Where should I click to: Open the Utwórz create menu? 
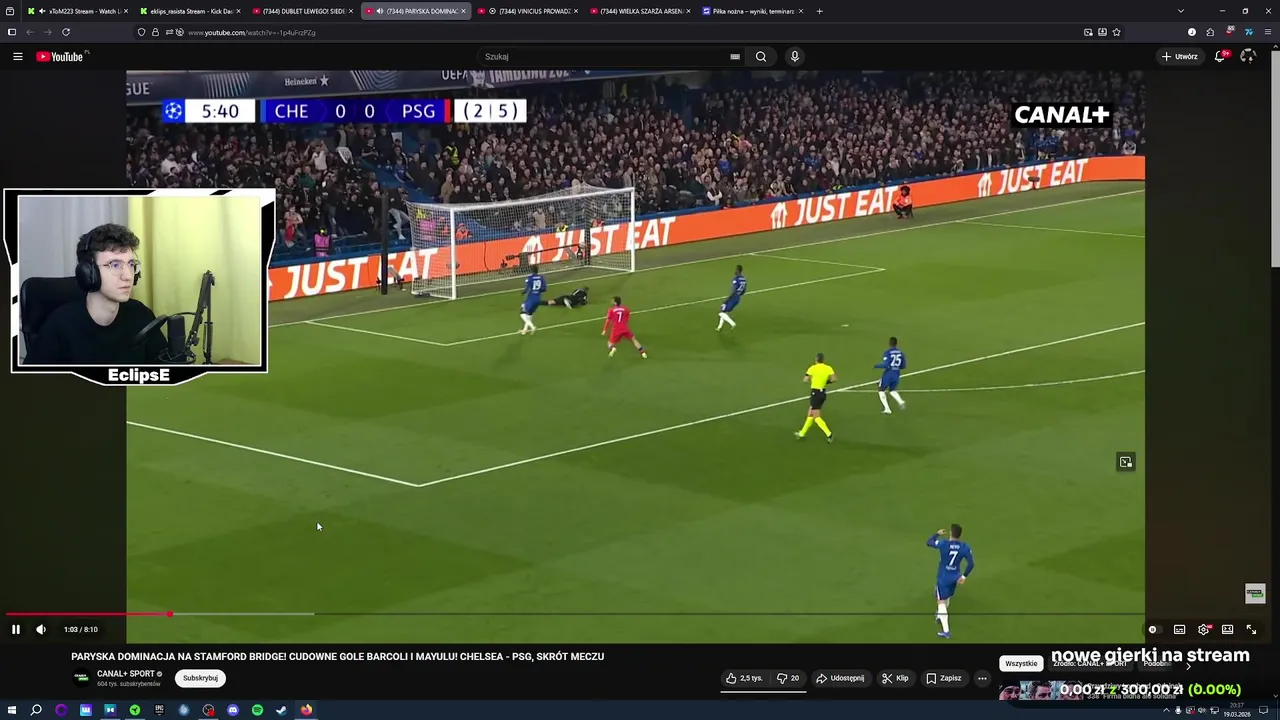[1180, 57]
